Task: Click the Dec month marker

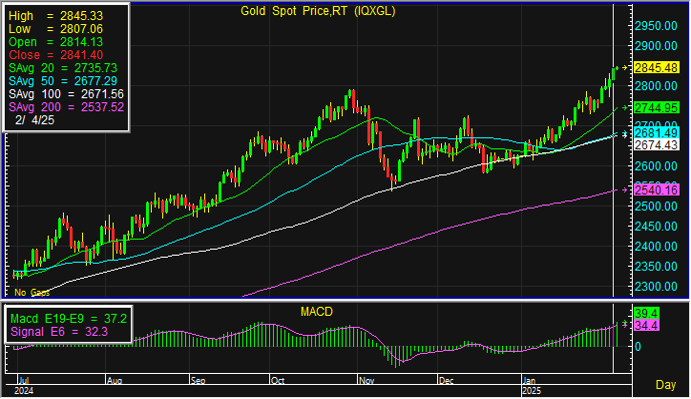Action: point(446,380)
